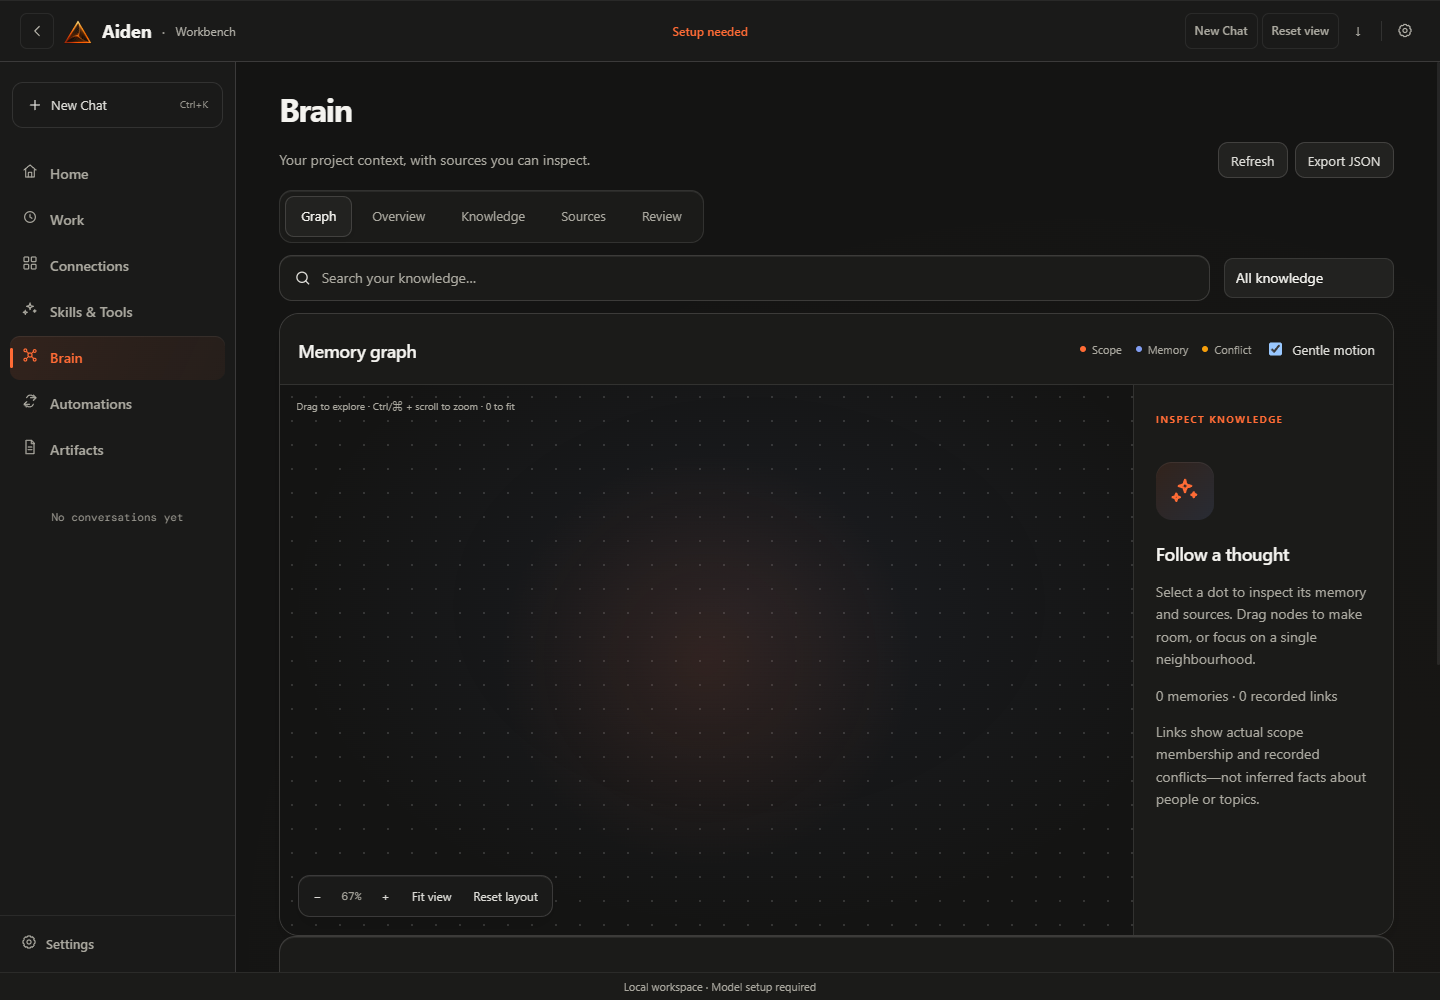
Task: Click the Home house icon
Action: [x=30, y=172]
